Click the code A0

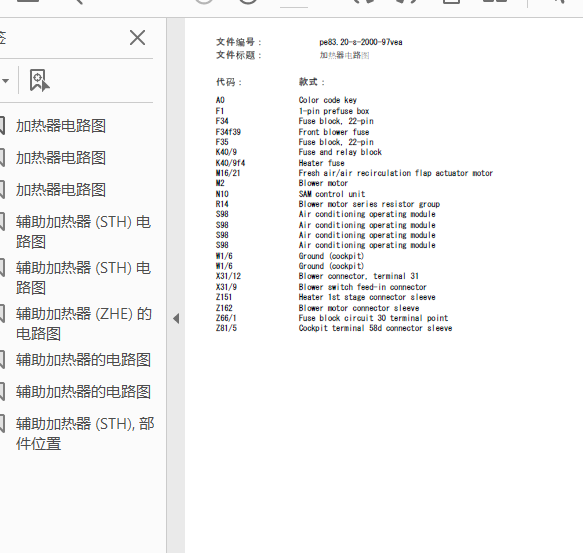tap(220, 100)
